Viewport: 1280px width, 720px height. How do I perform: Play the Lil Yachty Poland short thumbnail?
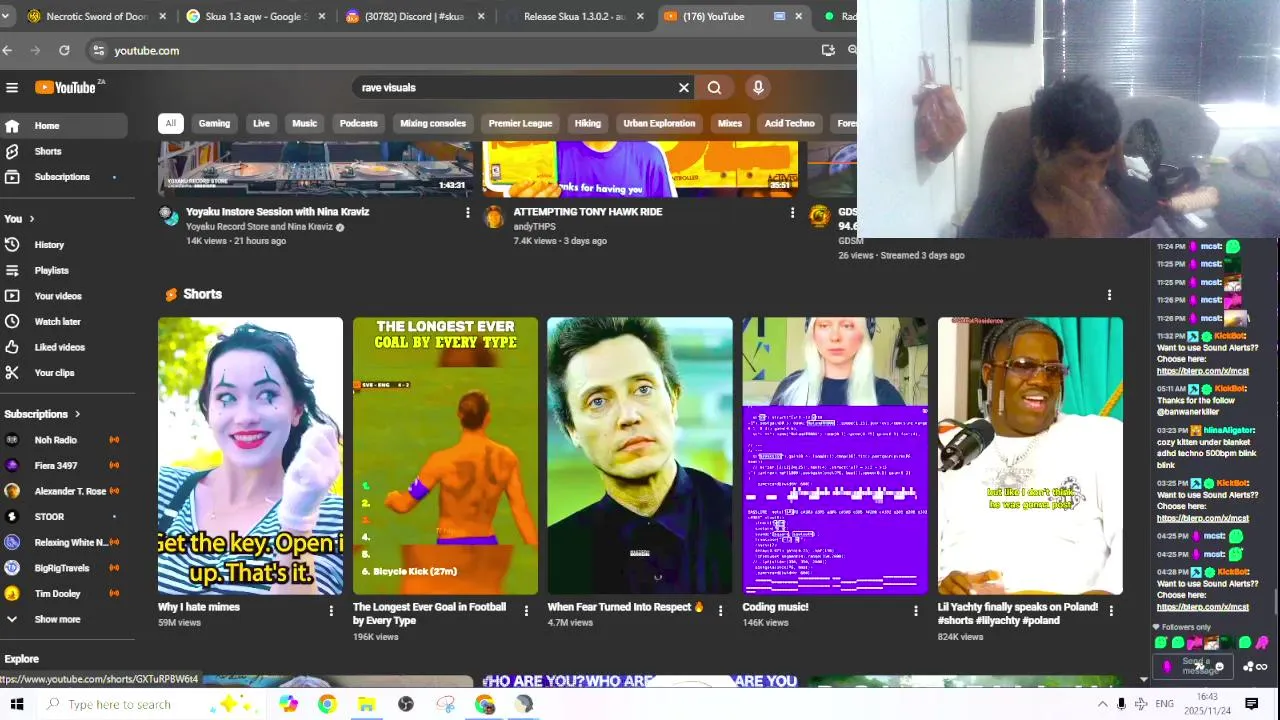coord(1030,456)
